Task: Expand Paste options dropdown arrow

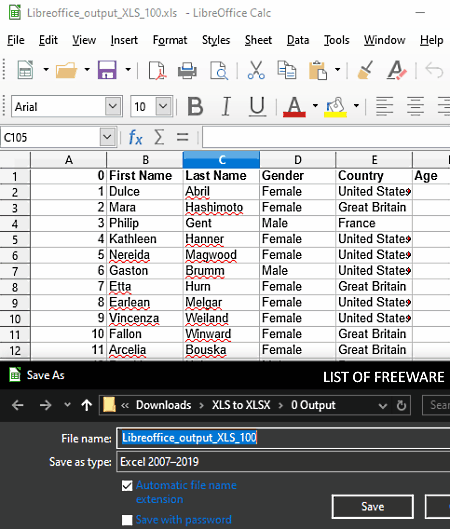Action: [337, 70]
